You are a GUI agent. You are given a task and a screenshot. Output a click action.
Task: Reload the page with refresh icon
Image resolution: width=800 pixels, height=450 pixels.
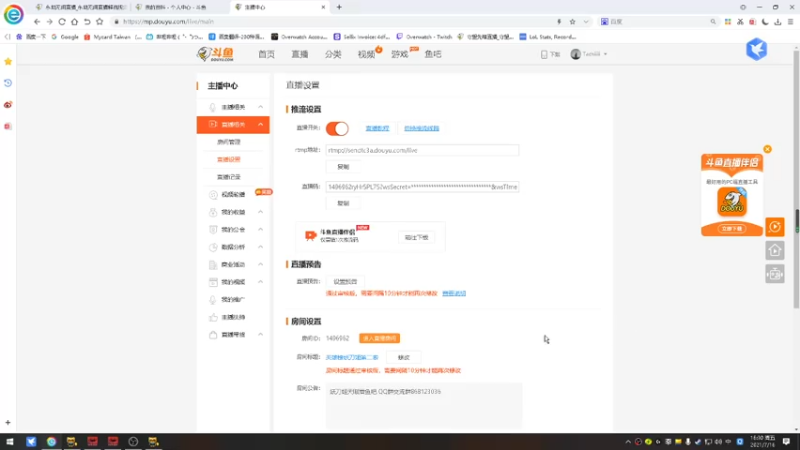point(62,22)
